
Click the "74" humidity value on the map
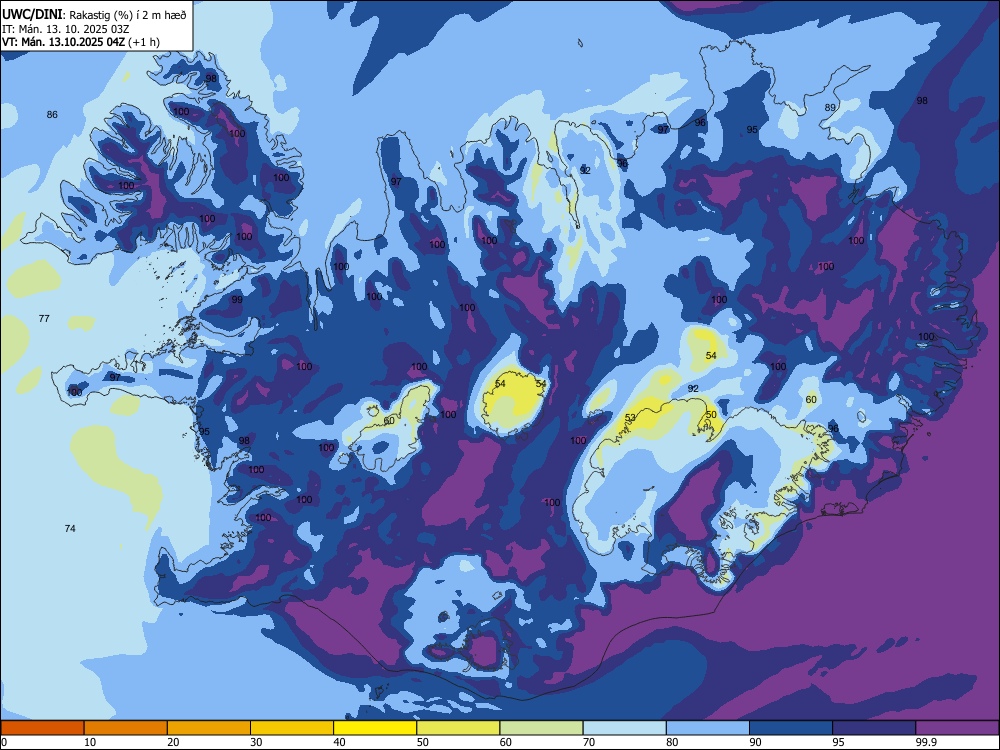(x=70, y=528)
